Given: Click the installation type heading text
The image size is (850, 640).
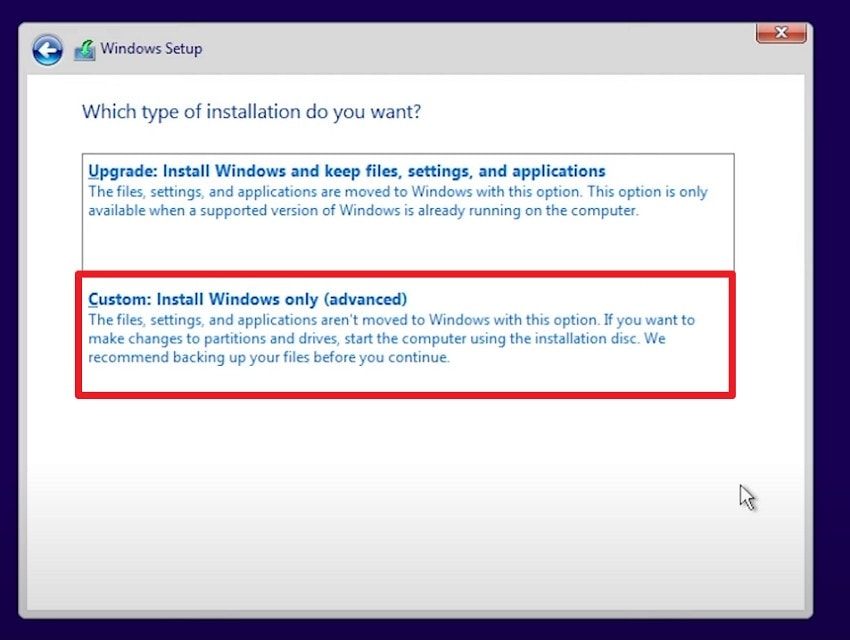Looking at the screenshot, I should 251,112.
